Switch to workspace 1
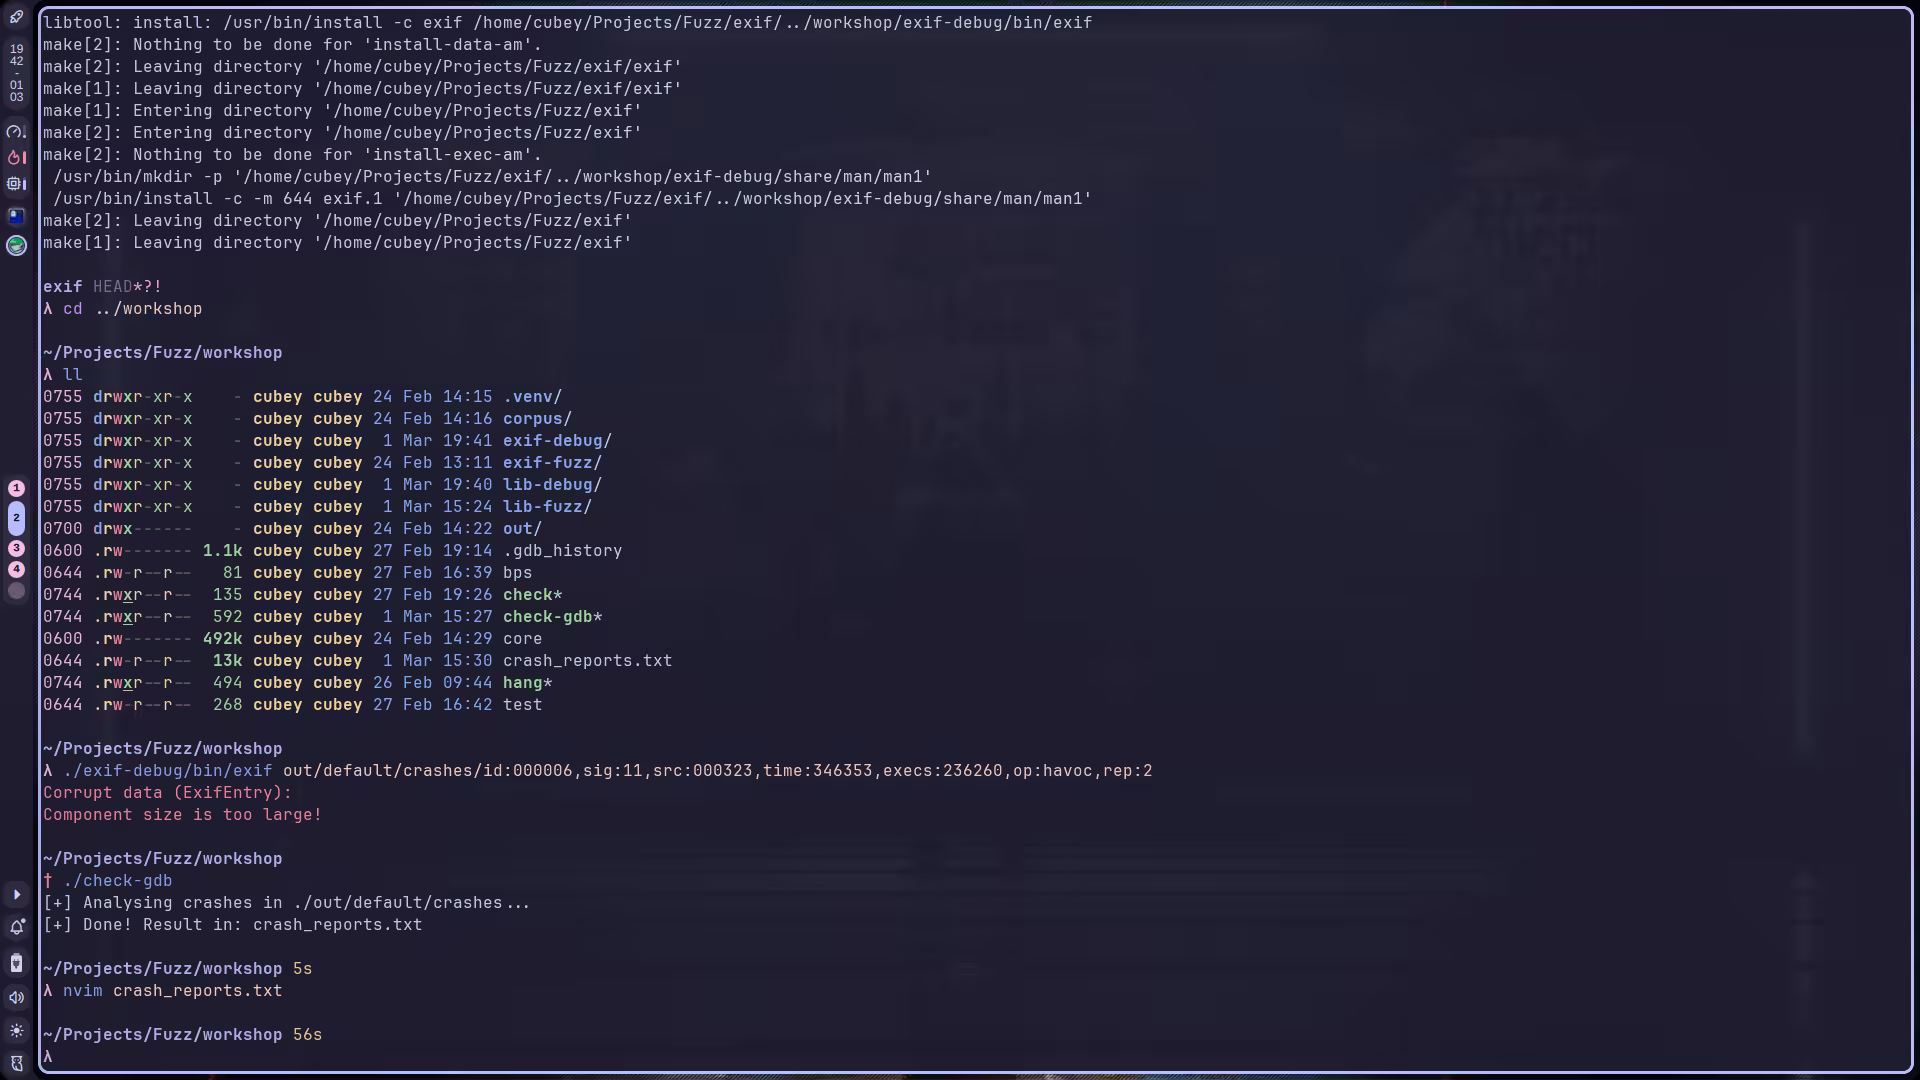This screenshot has height=1080, width=1920. click(x=16, y=488)
